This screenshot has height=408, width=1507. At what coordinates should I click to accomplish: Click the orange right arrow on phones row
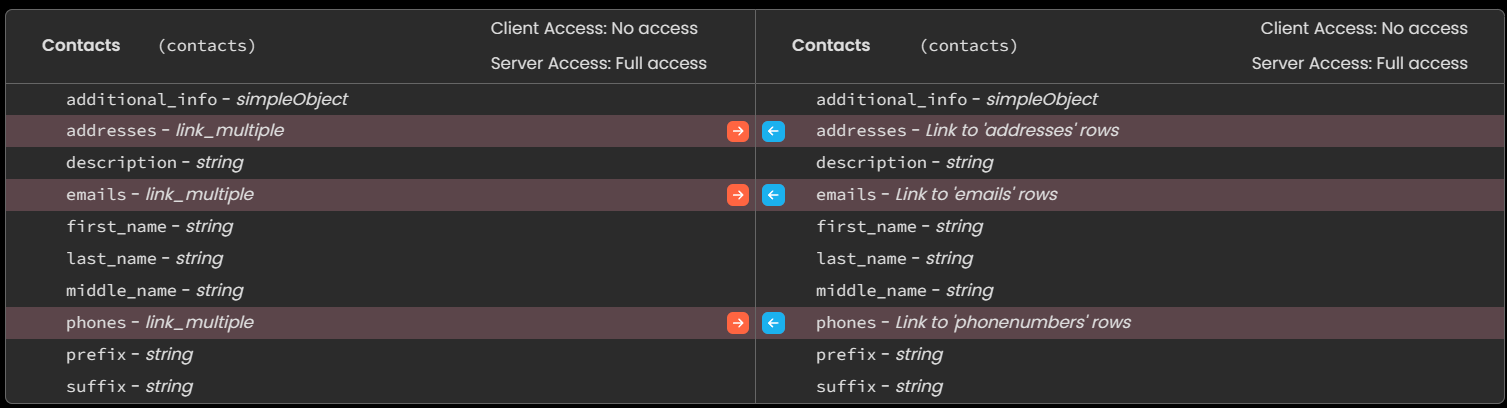coord(738,323)
